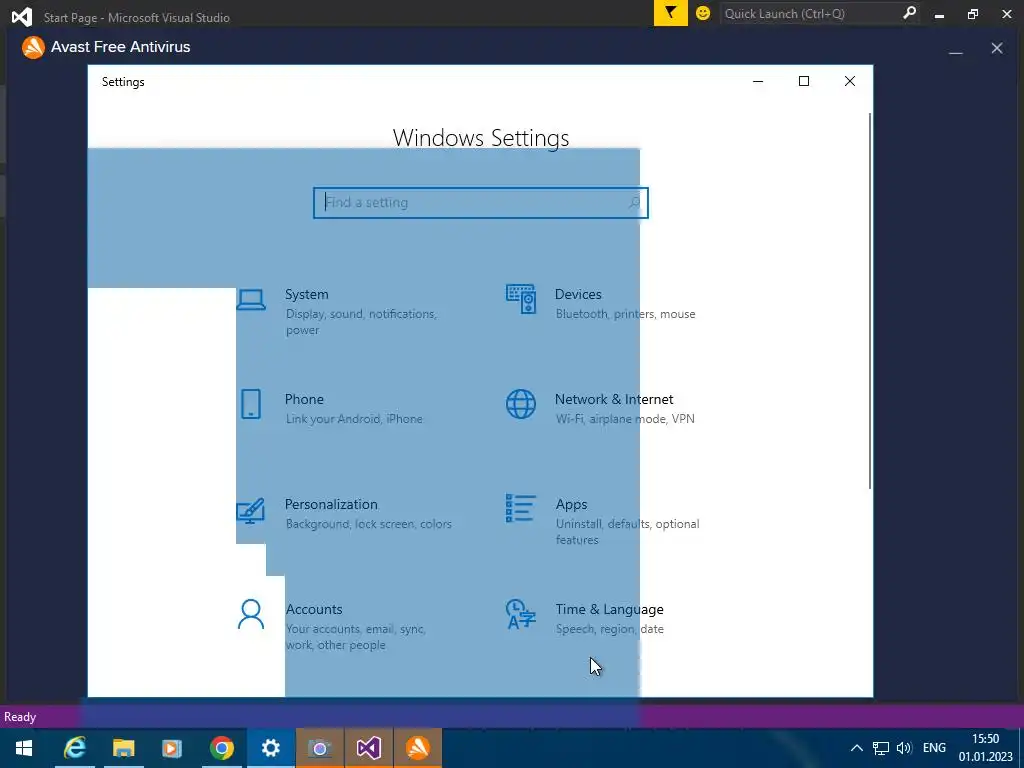Open the Apps list icon
Viewport: 1024px width, 768px height.
tap(520, 508)
